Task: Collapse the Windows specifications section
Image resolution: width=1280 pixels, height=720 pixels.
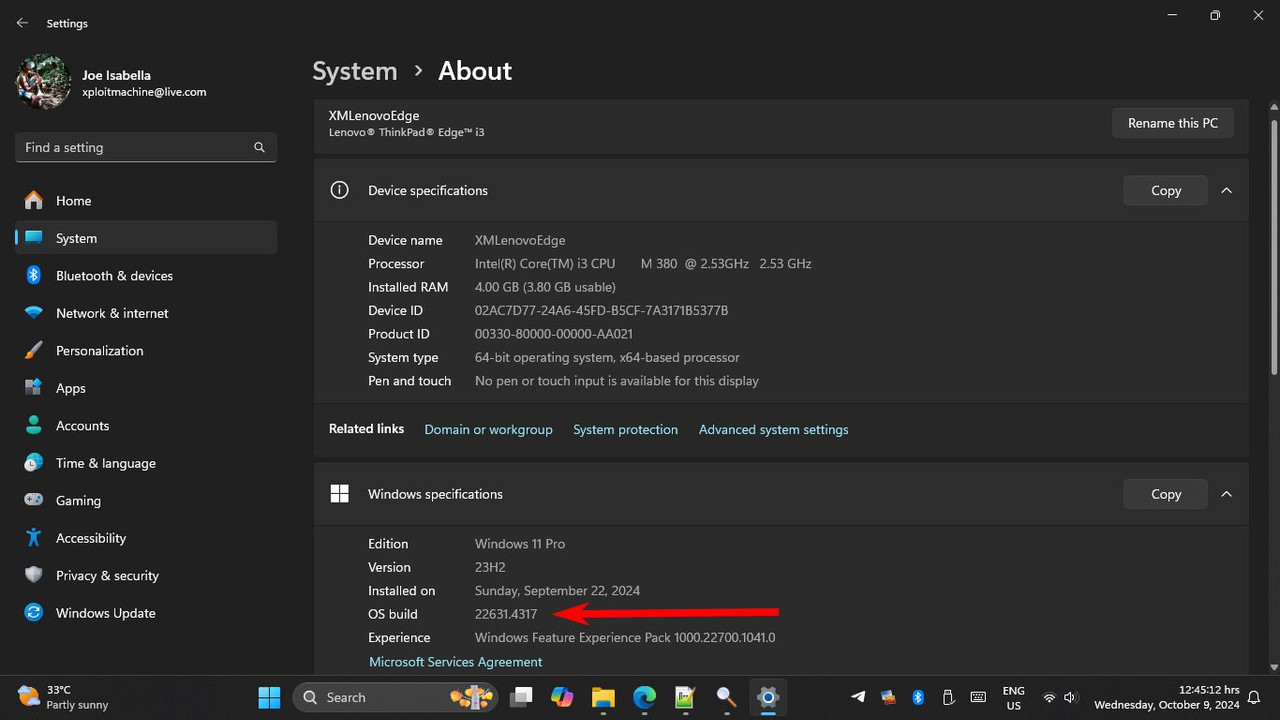Action: (1226, 494)
